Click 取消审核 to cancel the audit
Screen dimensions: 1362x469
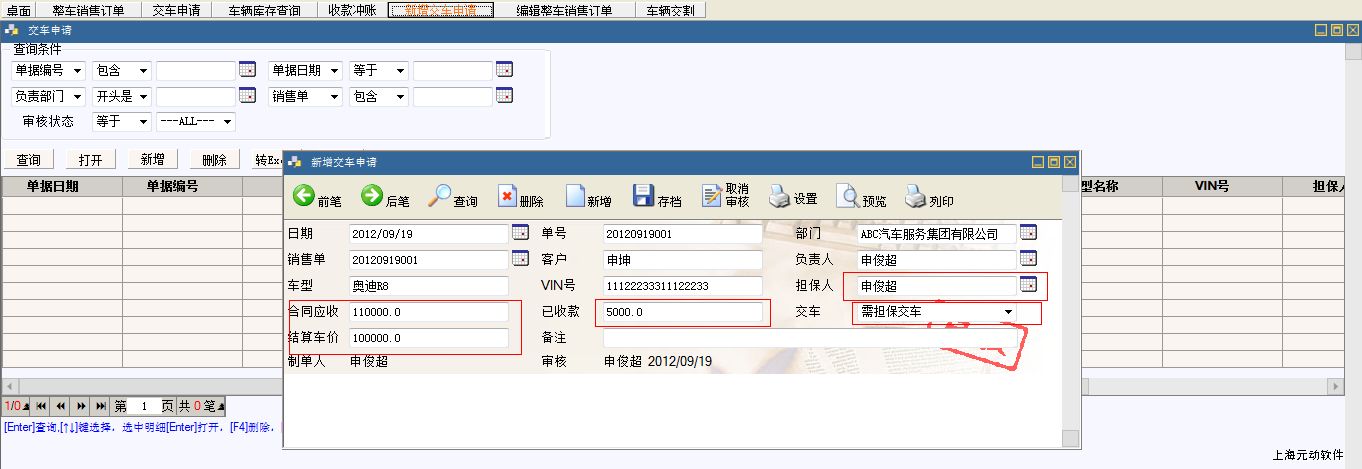[x=712, y=196]
